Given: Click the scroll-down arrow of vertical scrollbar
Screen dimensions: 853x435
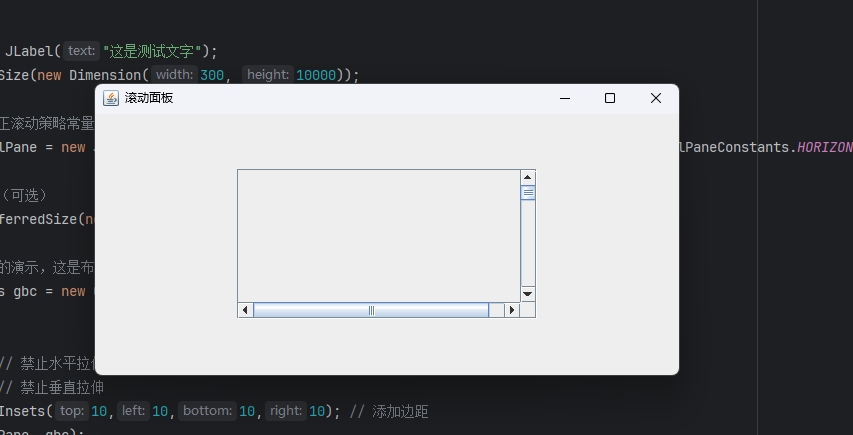Looking at the screenshot, I should 527,294.
